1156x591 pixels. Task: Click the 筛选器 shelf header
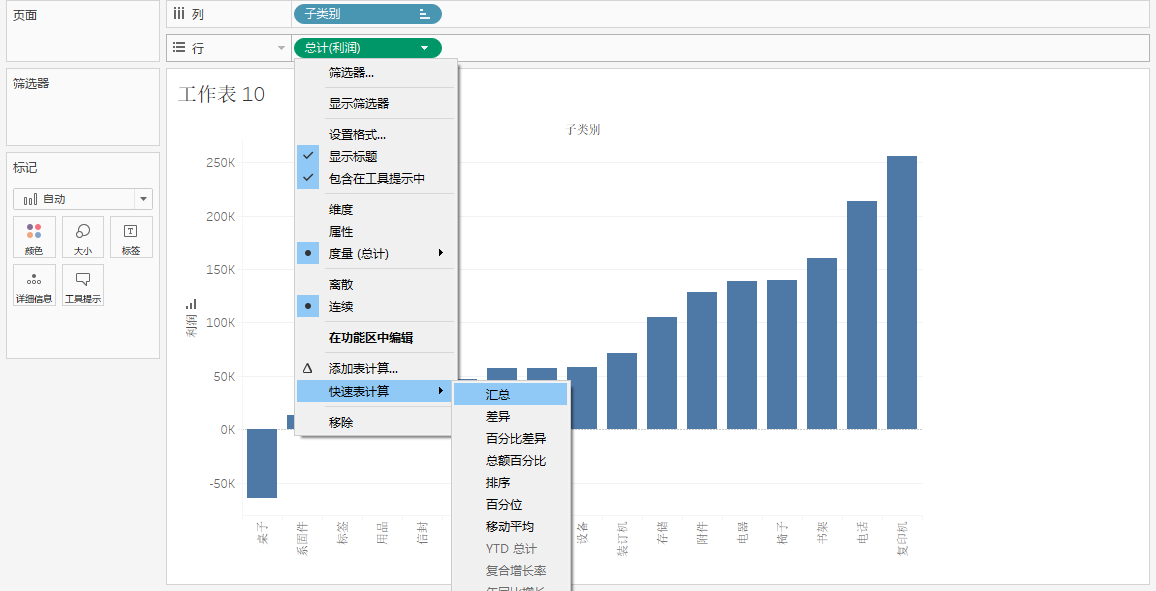tap(31, 84)
